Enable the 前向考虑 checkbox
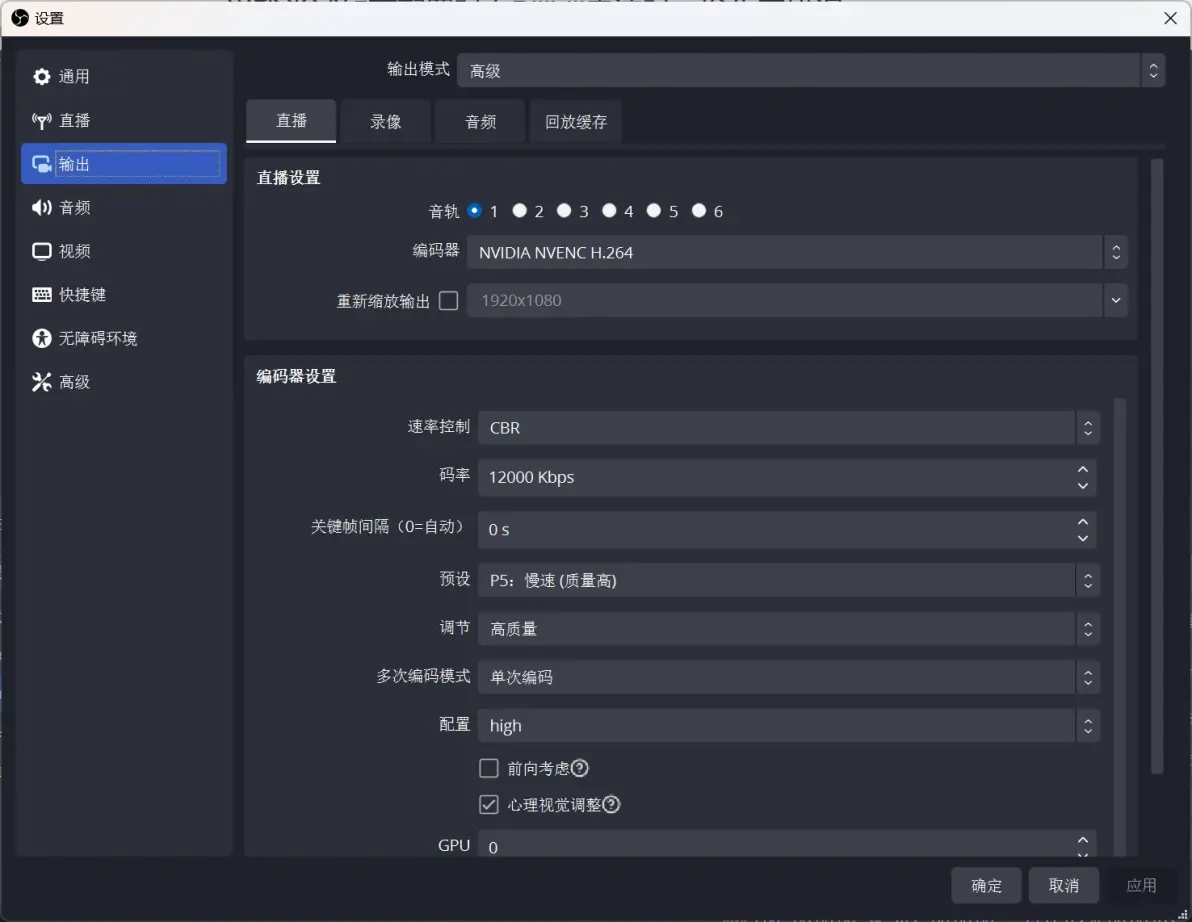This screenshot has height=922, width=1192. (489, 768)
